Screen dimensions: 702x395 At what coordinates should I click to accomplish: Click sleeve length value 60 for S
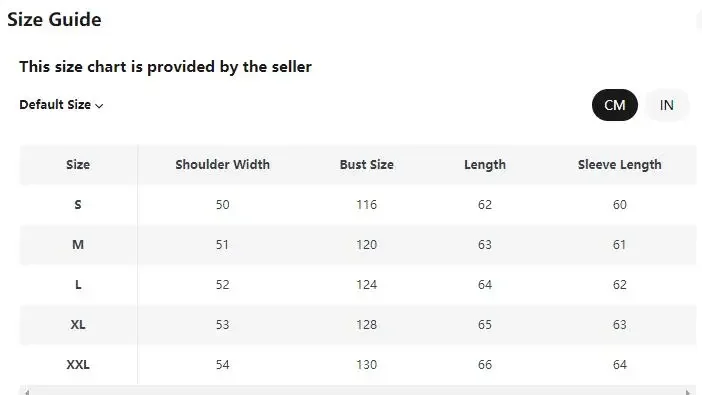[620, 205]
